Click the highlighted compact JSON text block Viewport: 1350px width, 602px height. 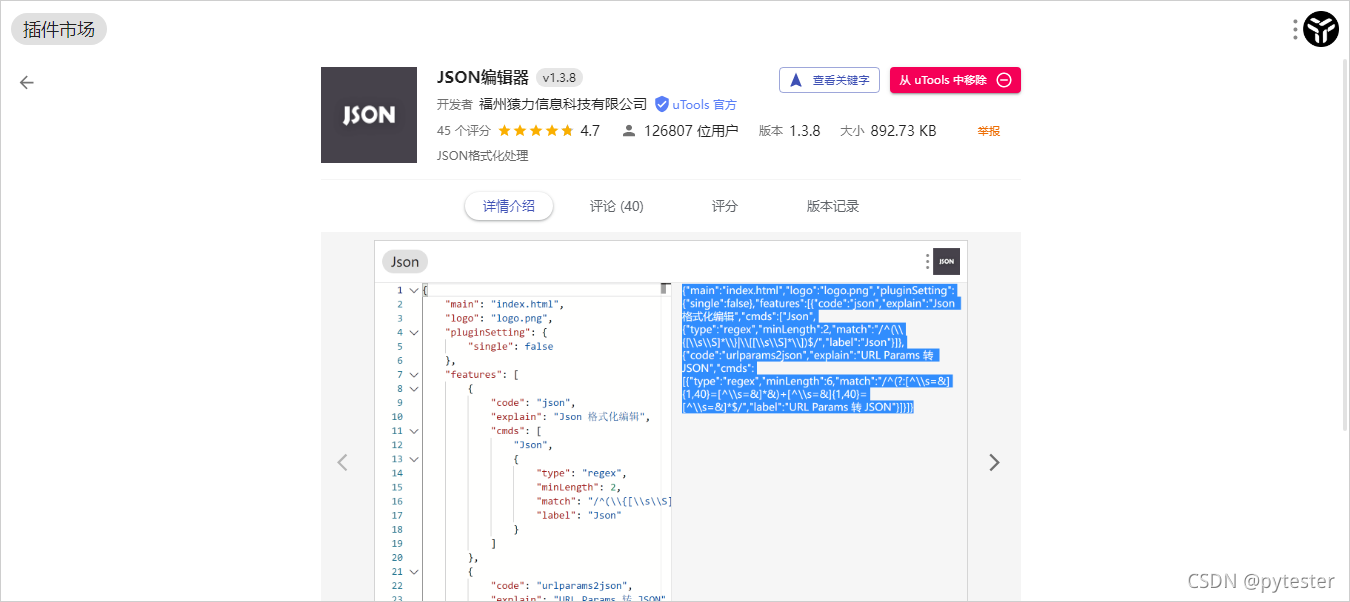tap(819, 349)
